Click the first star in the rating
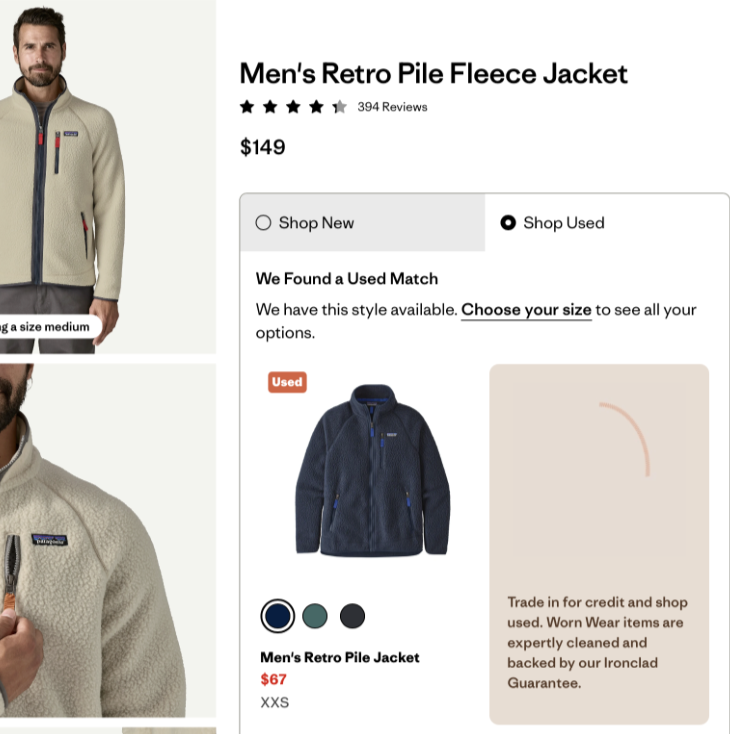Image resolution: width=730 pixels, height=734 pixels. click(x=247, y=107)
